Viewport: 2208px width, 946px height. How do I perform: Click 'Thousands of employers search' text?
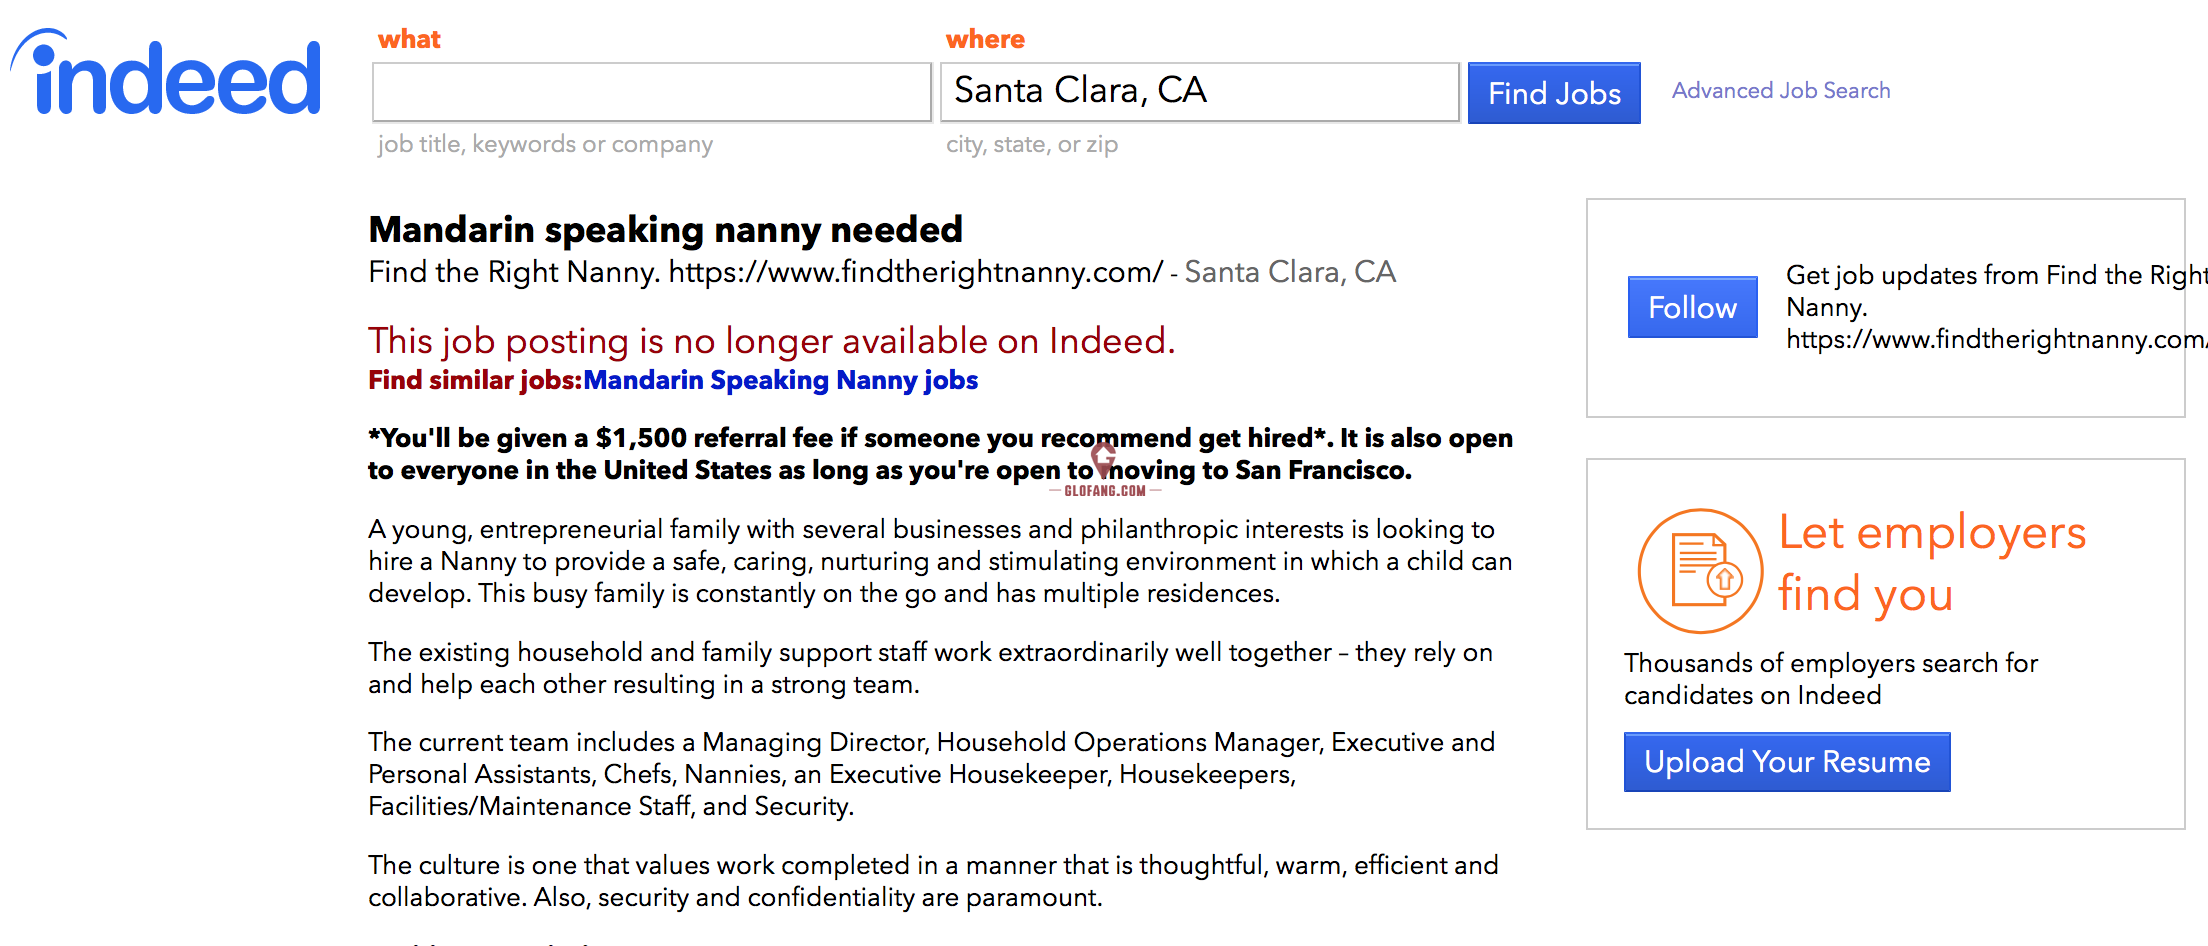tap(1830, 679)
